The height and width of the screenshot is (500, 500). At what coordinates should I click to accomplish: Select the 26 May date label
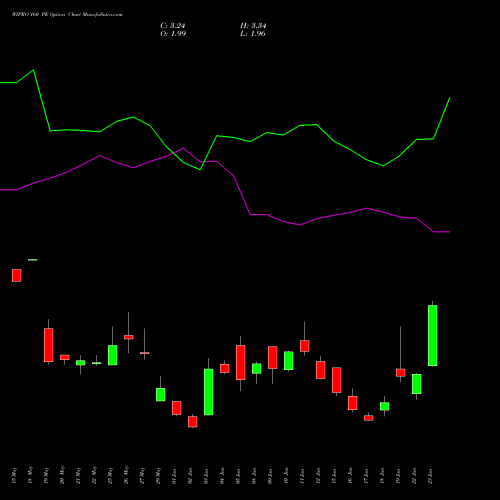coord(126,475)
